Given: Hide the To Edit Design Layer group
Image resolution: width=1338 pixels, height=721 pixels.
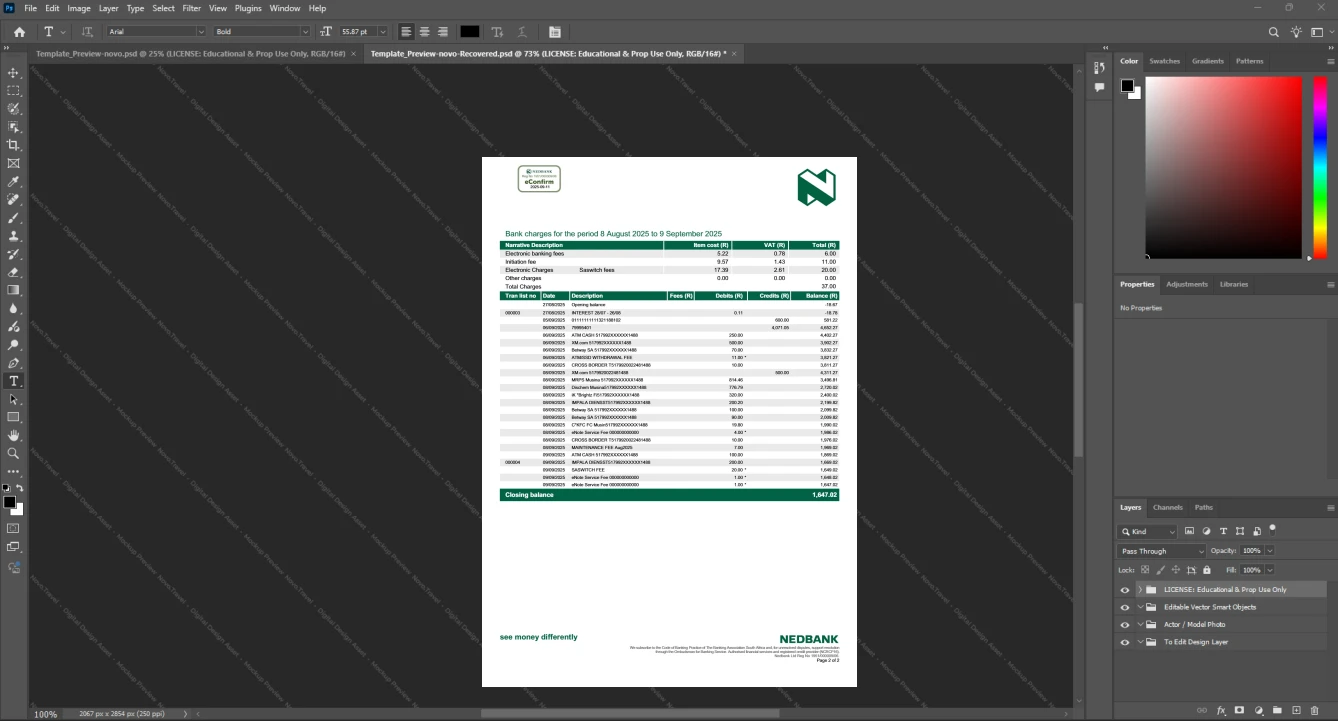Looking at the screenshot, I should pos(1125,642).
